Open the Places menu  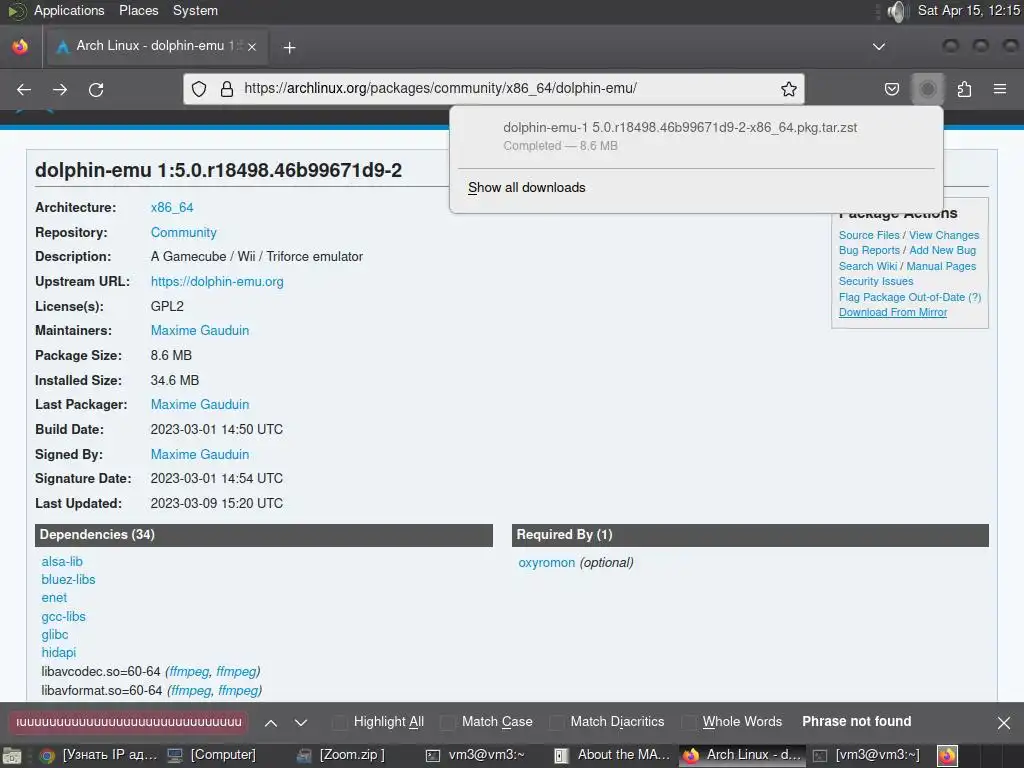point(138,10)
